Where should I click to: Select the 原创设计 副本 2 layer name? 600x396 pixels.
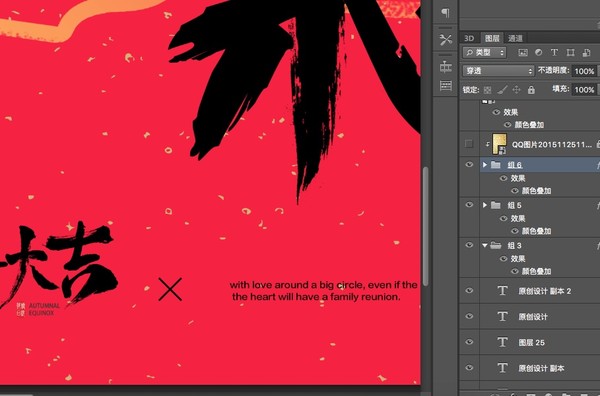coord(545,291)
